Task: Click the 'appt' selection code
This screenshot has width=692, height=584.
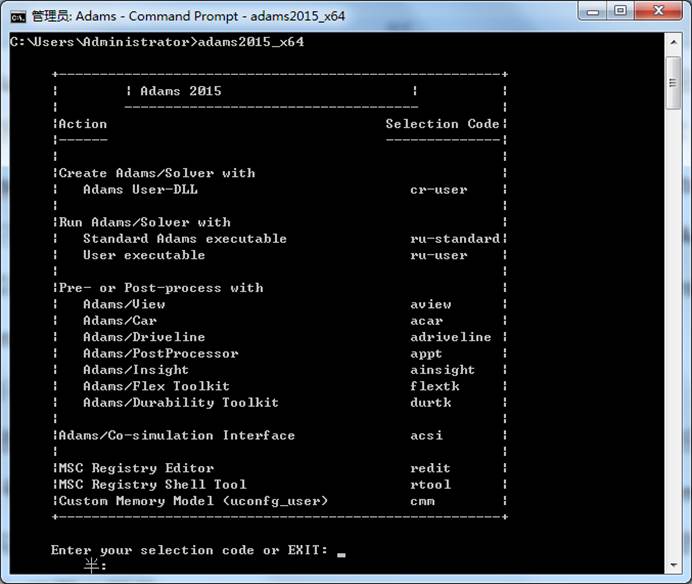Action: point(426,354)
